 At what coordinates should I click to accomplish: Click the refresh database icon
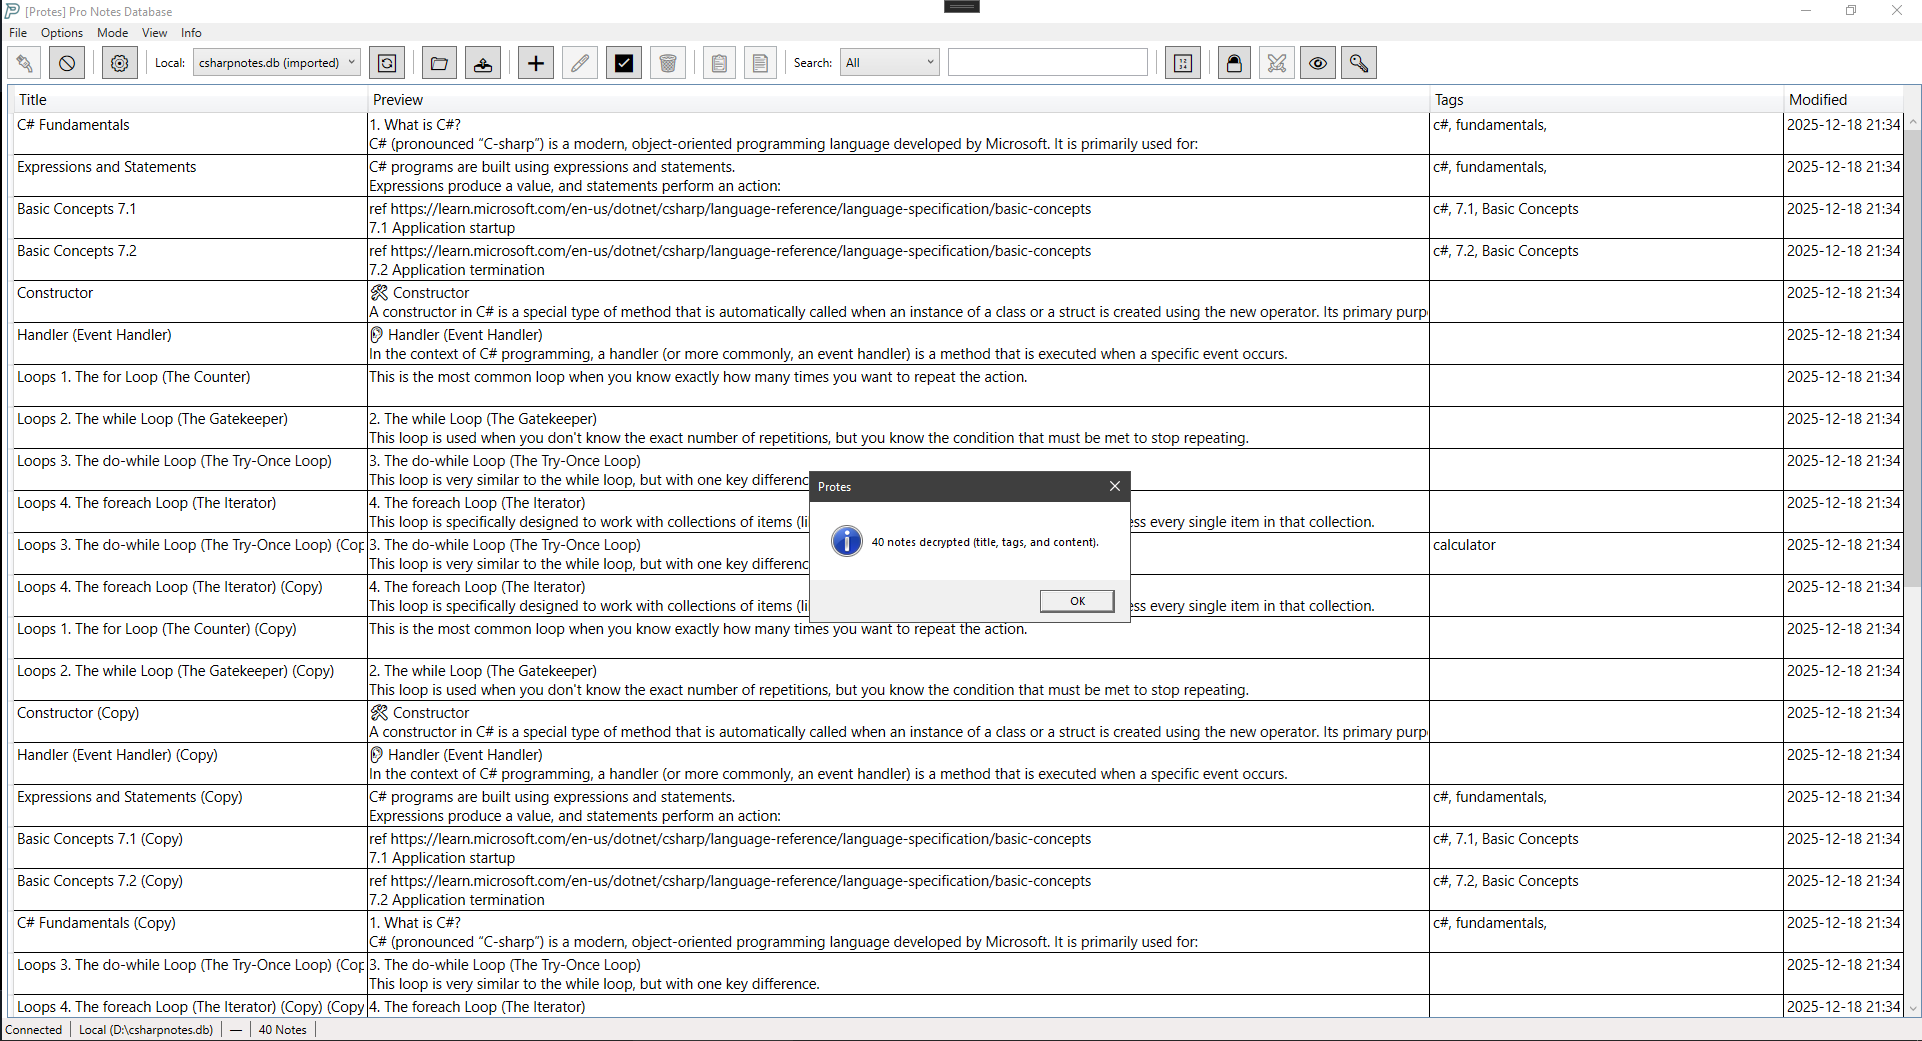coord(387,63)
